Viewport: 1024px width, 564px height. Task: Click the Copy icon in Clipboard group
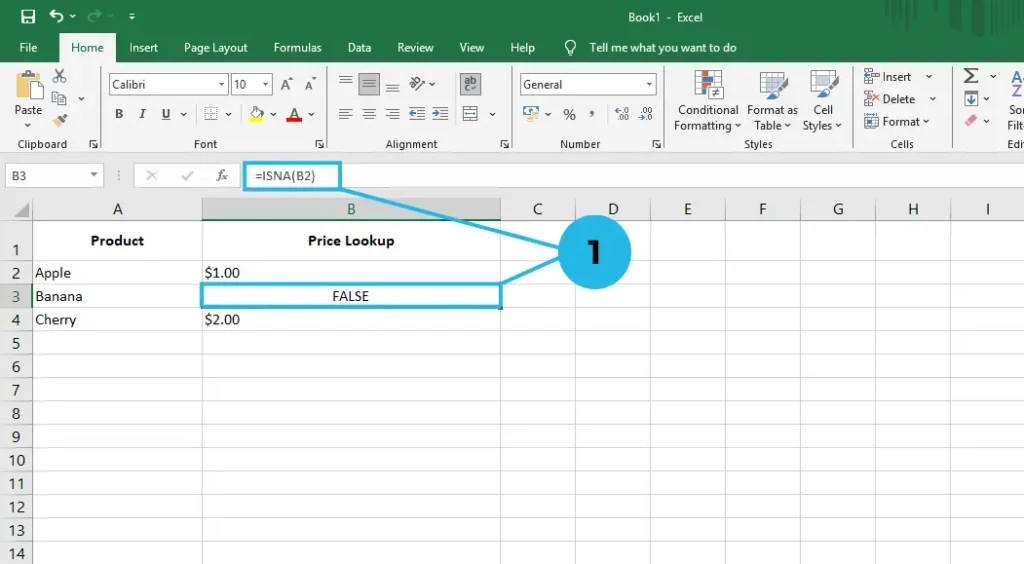pos(59,99)
